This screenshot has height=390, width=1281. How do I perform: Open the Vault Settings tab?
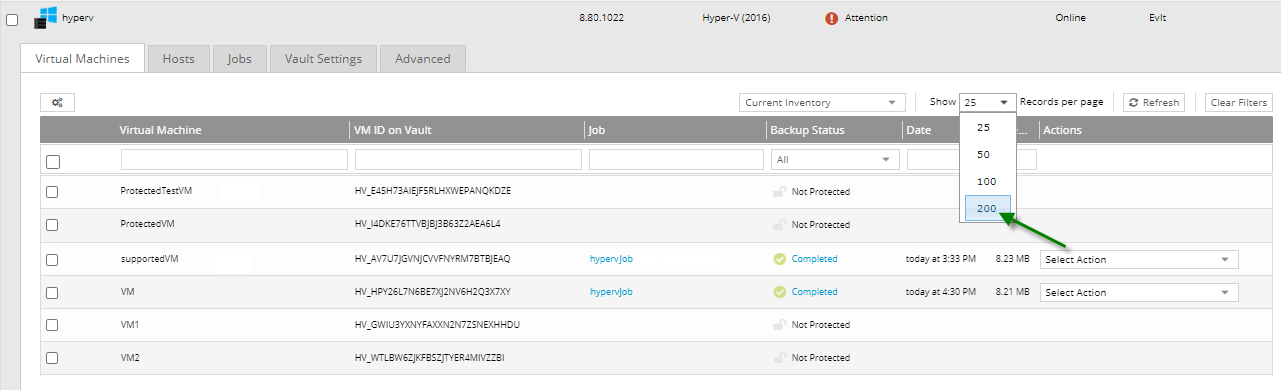pyautogui.click(x=323, y=58)
